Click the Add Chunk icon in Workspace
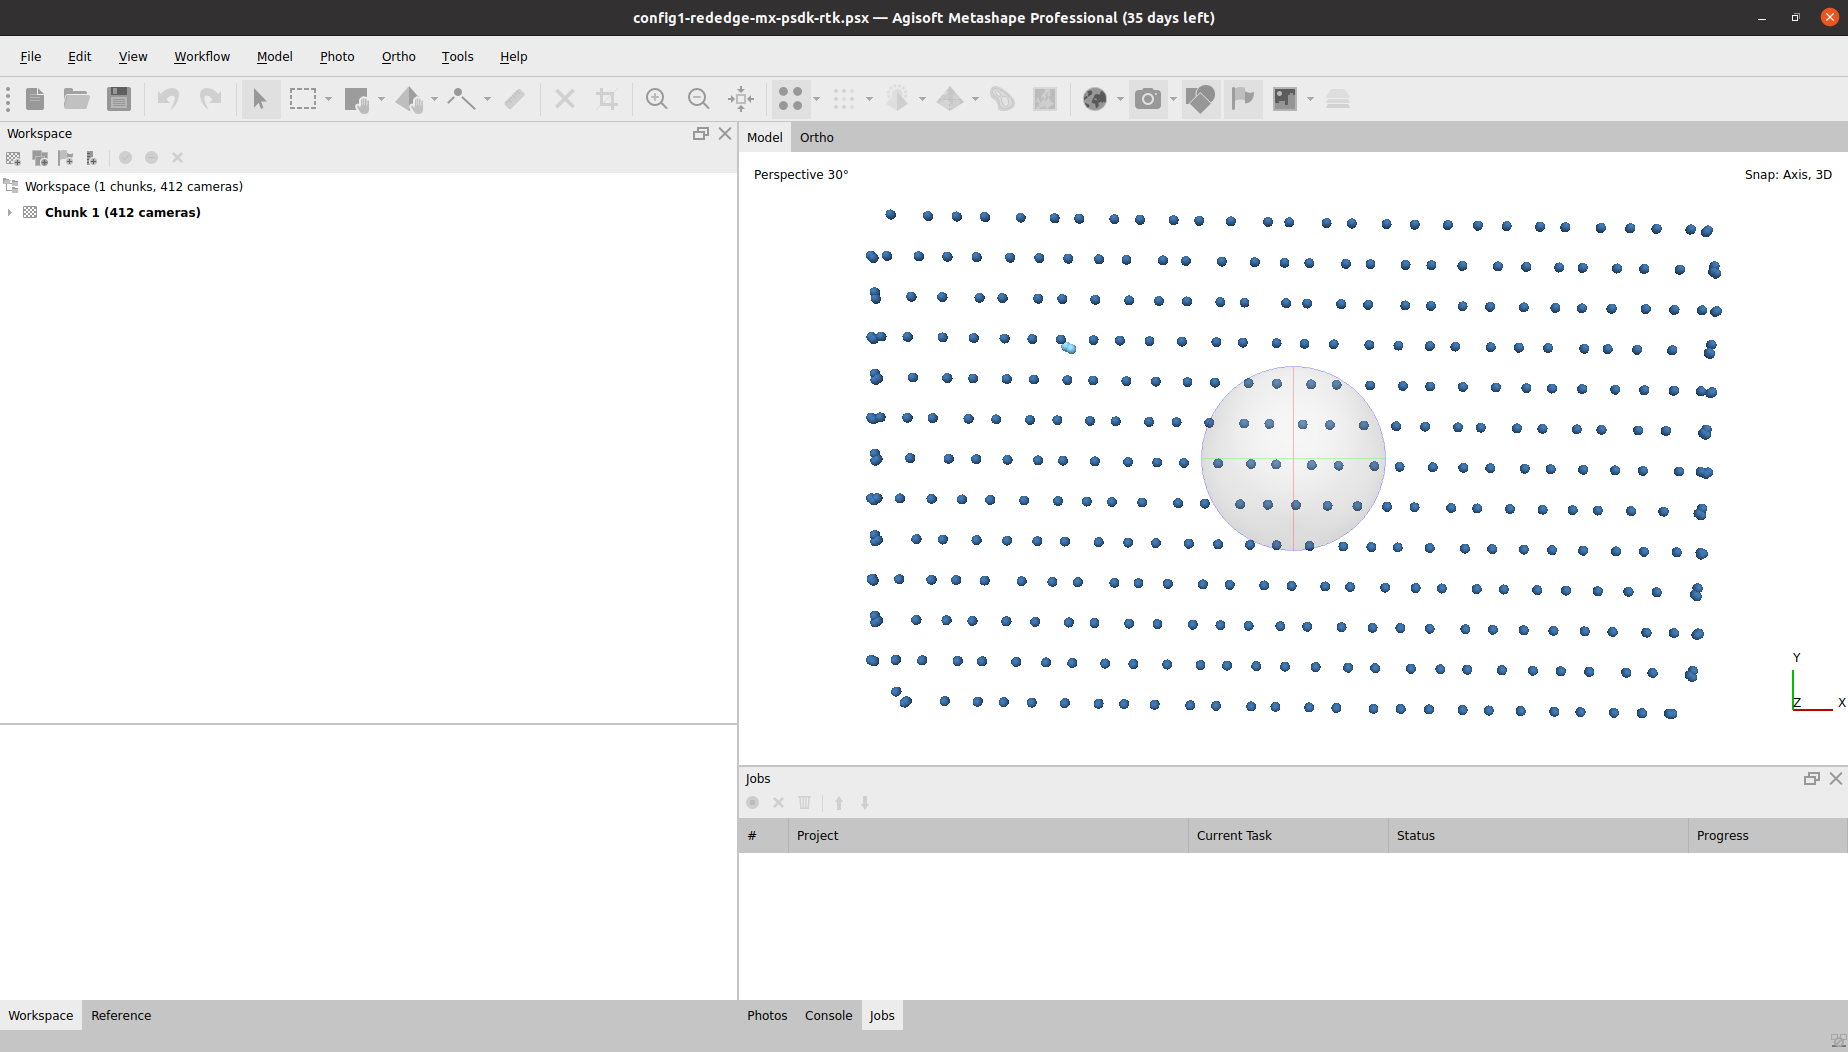 tap(13, 158)
